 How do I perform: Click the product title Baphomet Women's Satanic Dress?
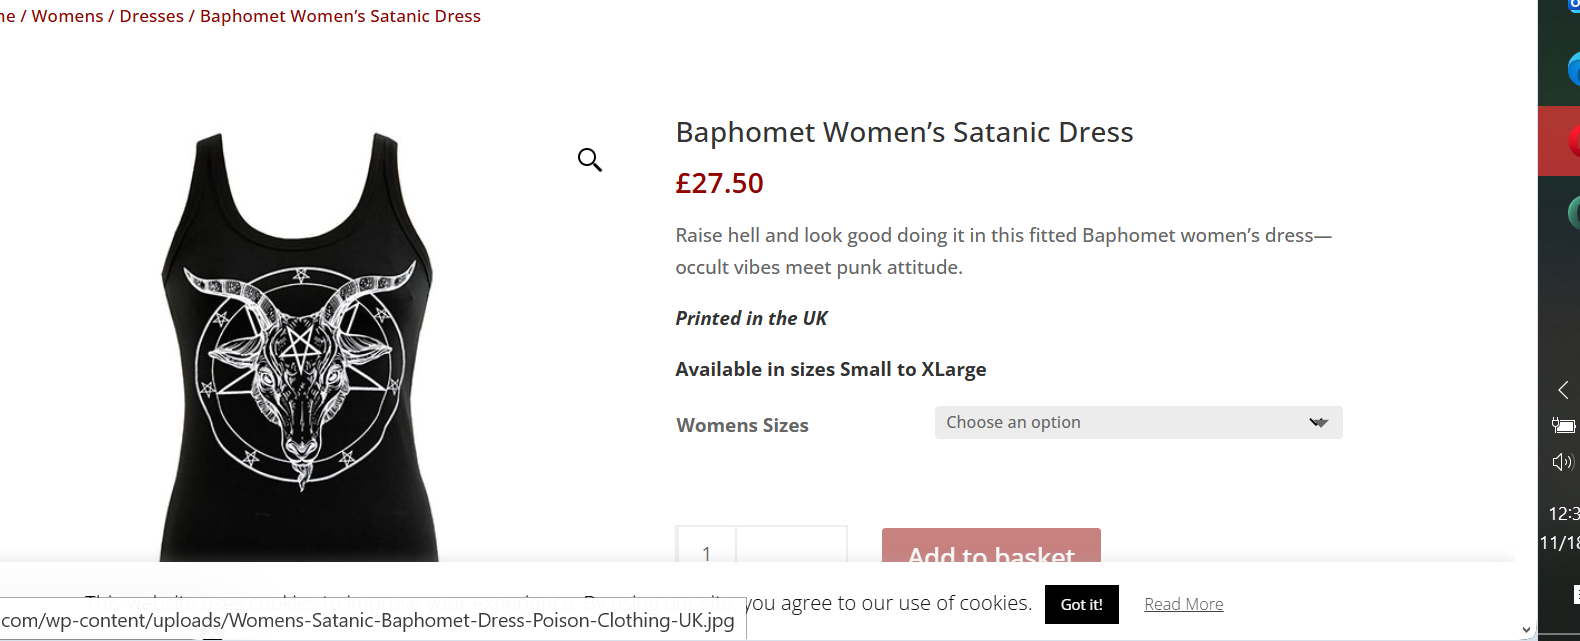point(904,132)
